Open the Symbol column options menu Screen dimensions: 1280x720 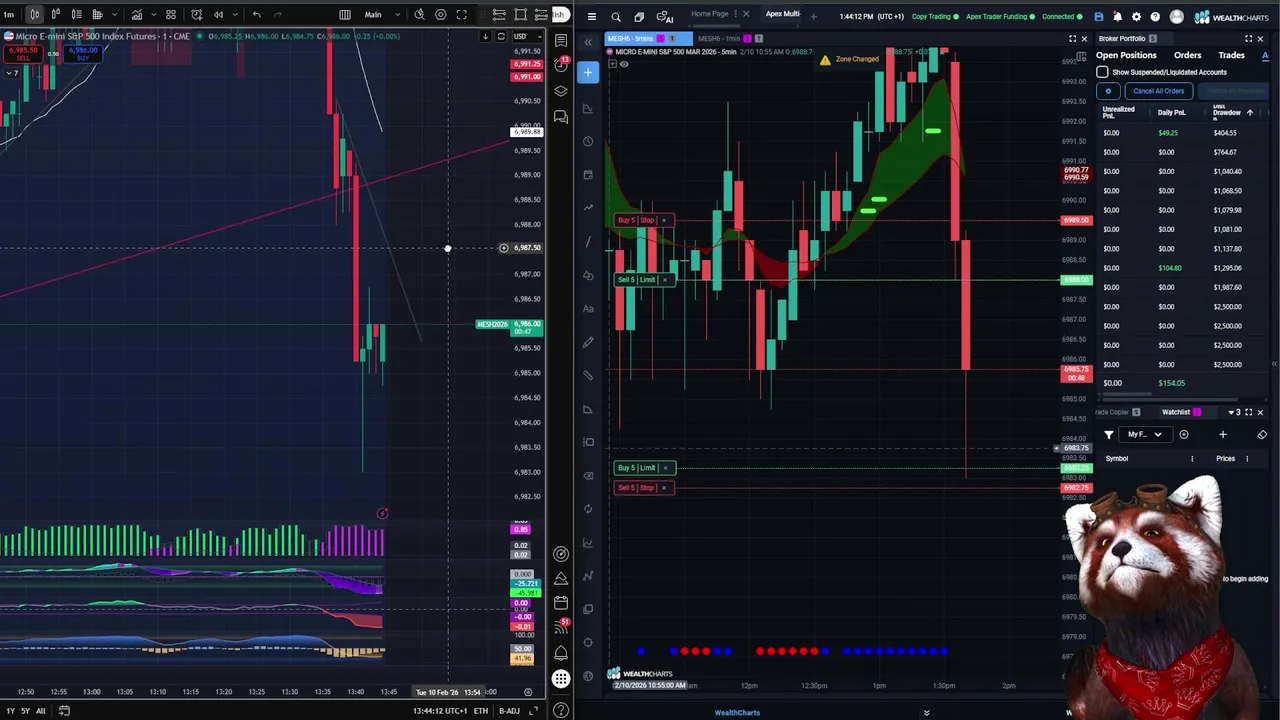1192,459
